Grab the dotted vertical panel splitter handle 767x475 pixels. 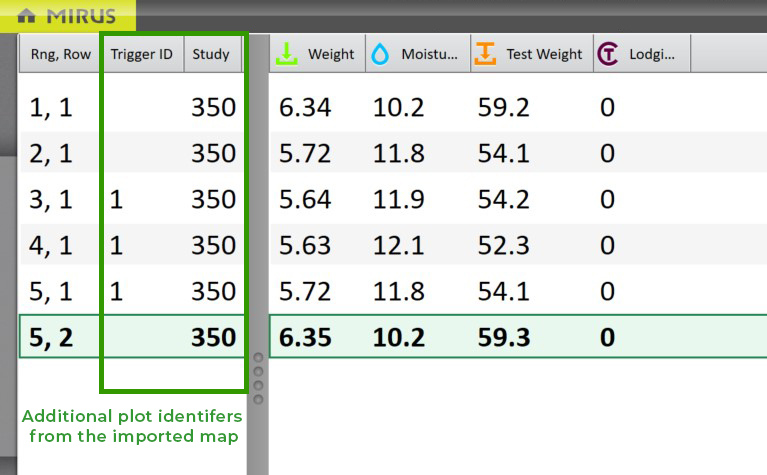coord(258,377)
